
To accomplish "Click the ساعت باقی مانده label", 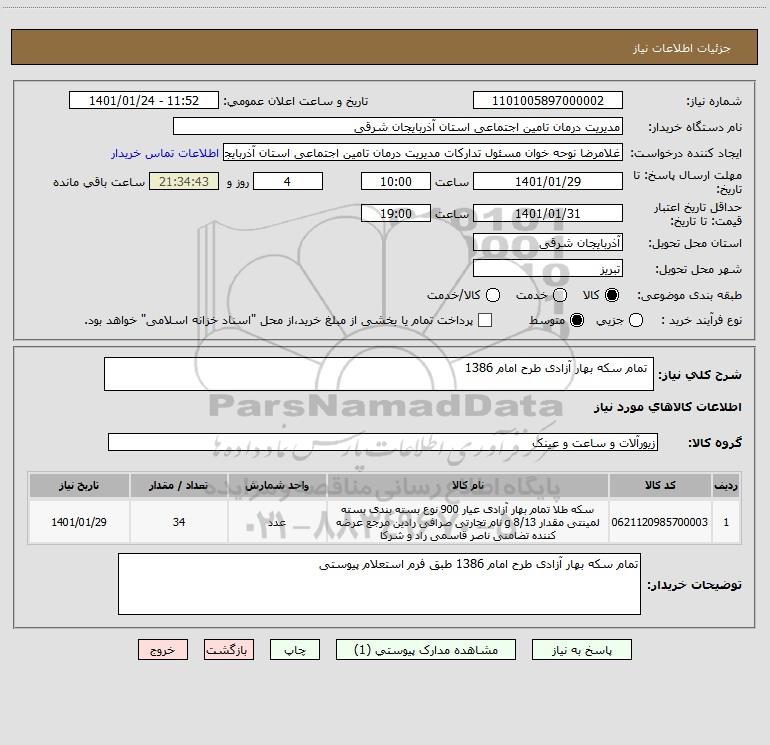I will pos(99,182).
